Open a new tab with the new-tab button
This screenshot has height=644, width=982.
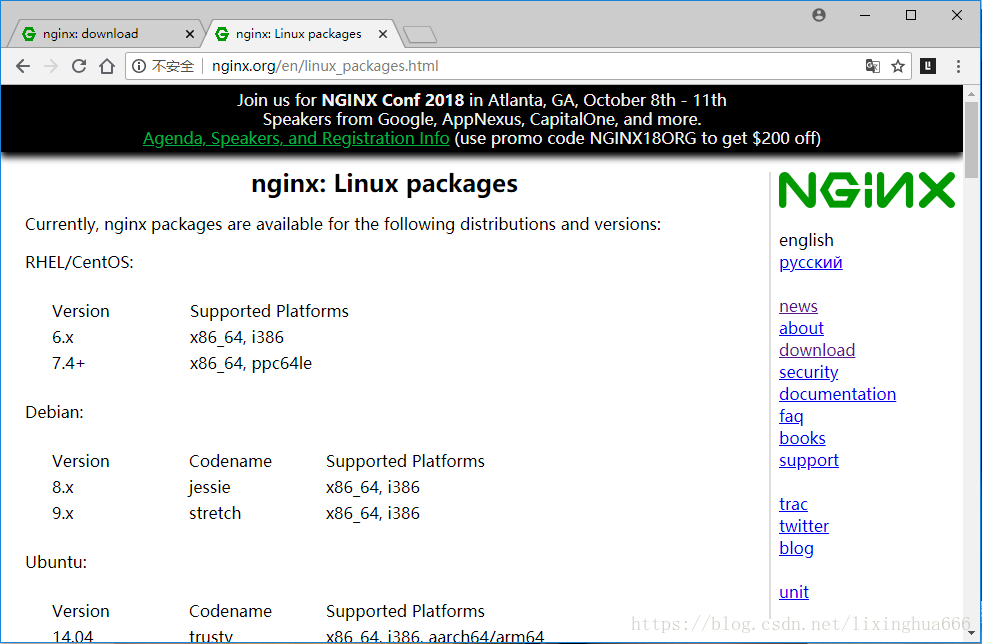coord(420,34)
